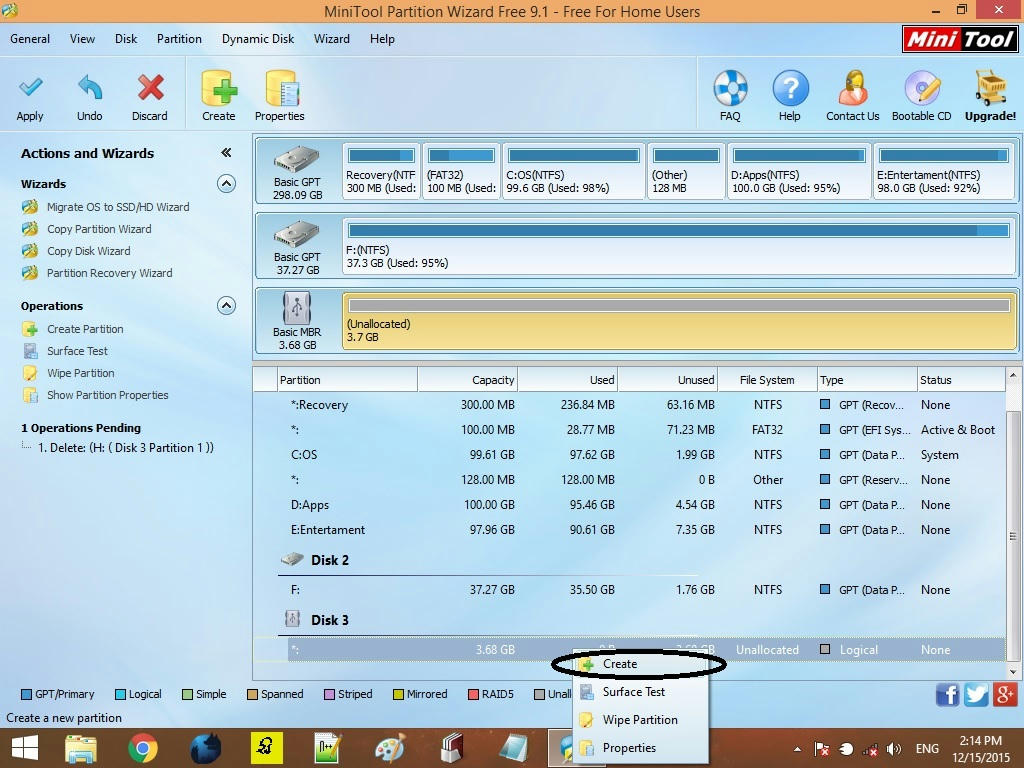Image resolution: width=1024 pixels, height=768 pixels.
Task: Select the C:OS row in partition list
Action: tap(630, 455)
